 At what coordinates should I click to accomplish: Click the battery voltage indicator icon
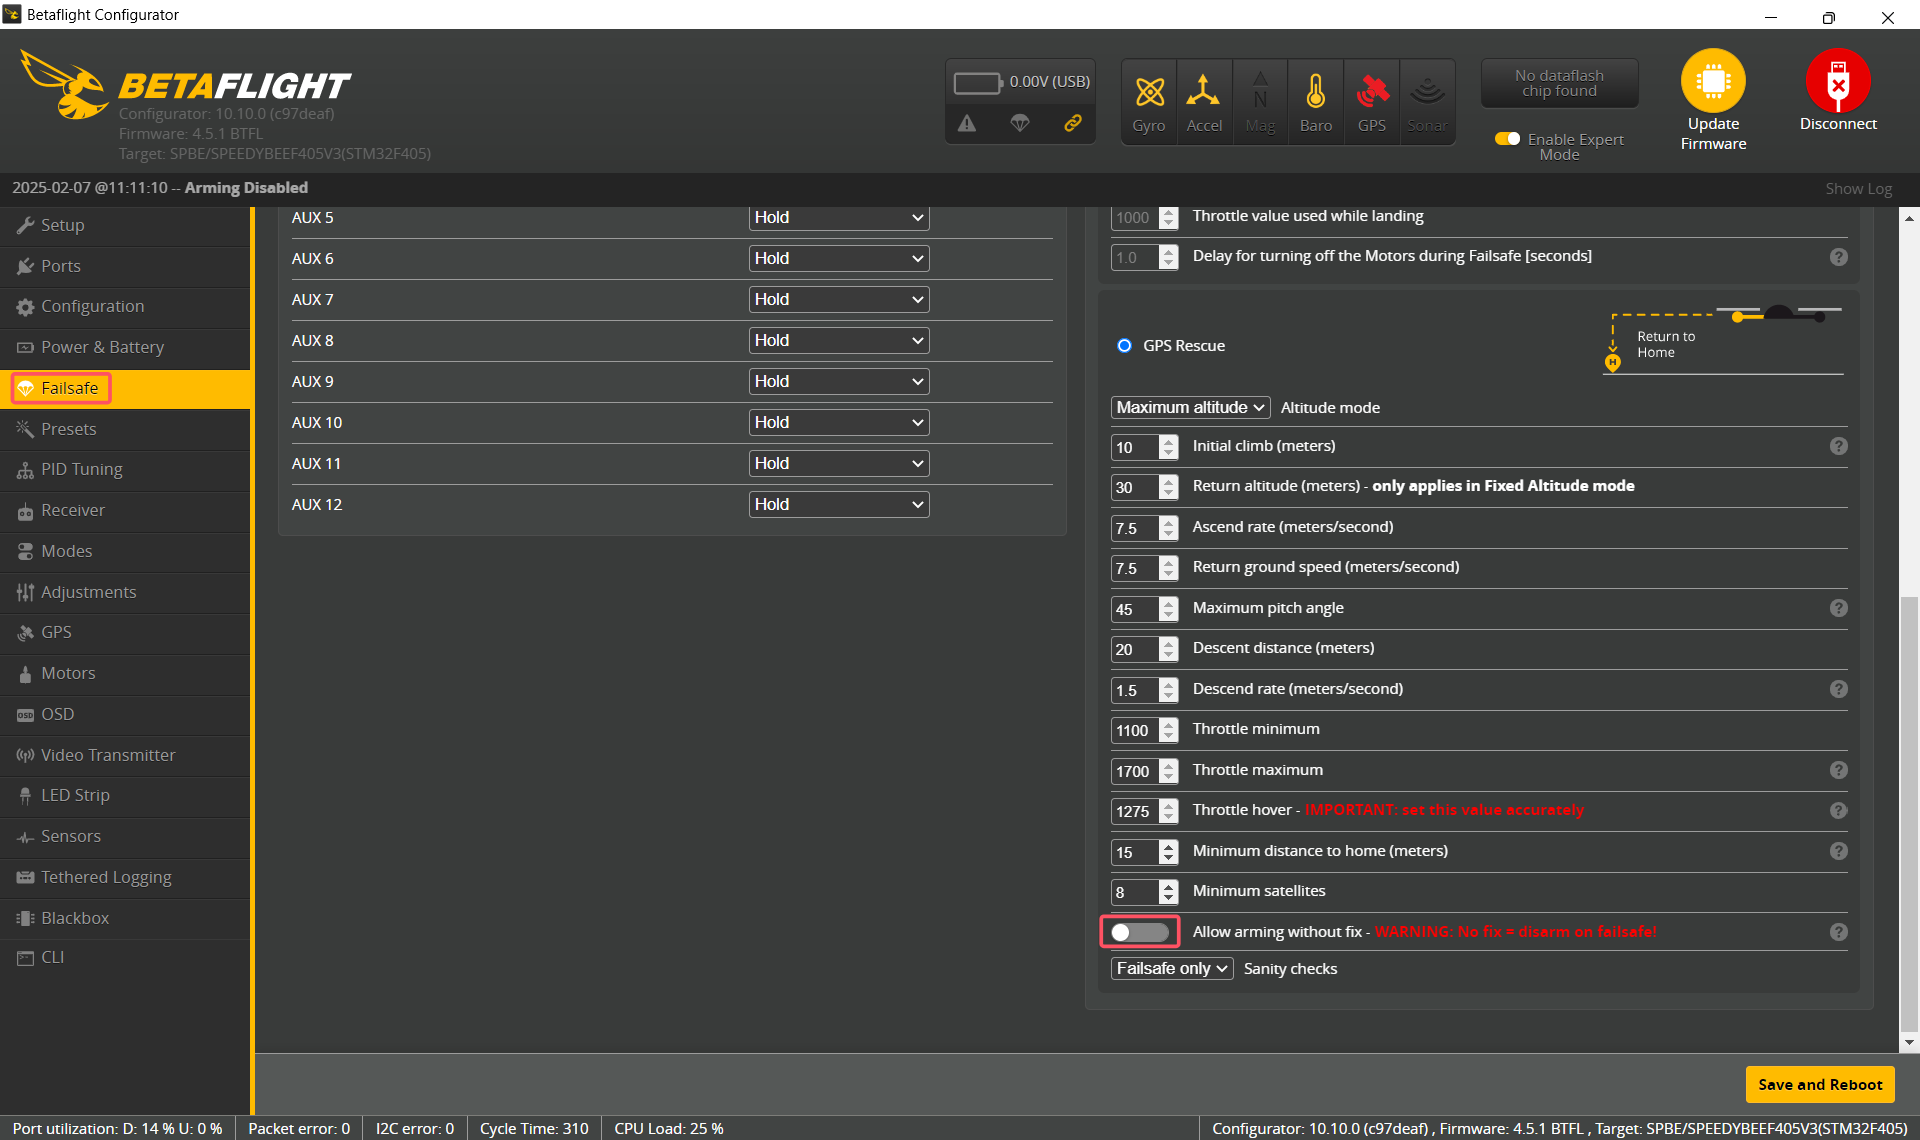(978, 82)
